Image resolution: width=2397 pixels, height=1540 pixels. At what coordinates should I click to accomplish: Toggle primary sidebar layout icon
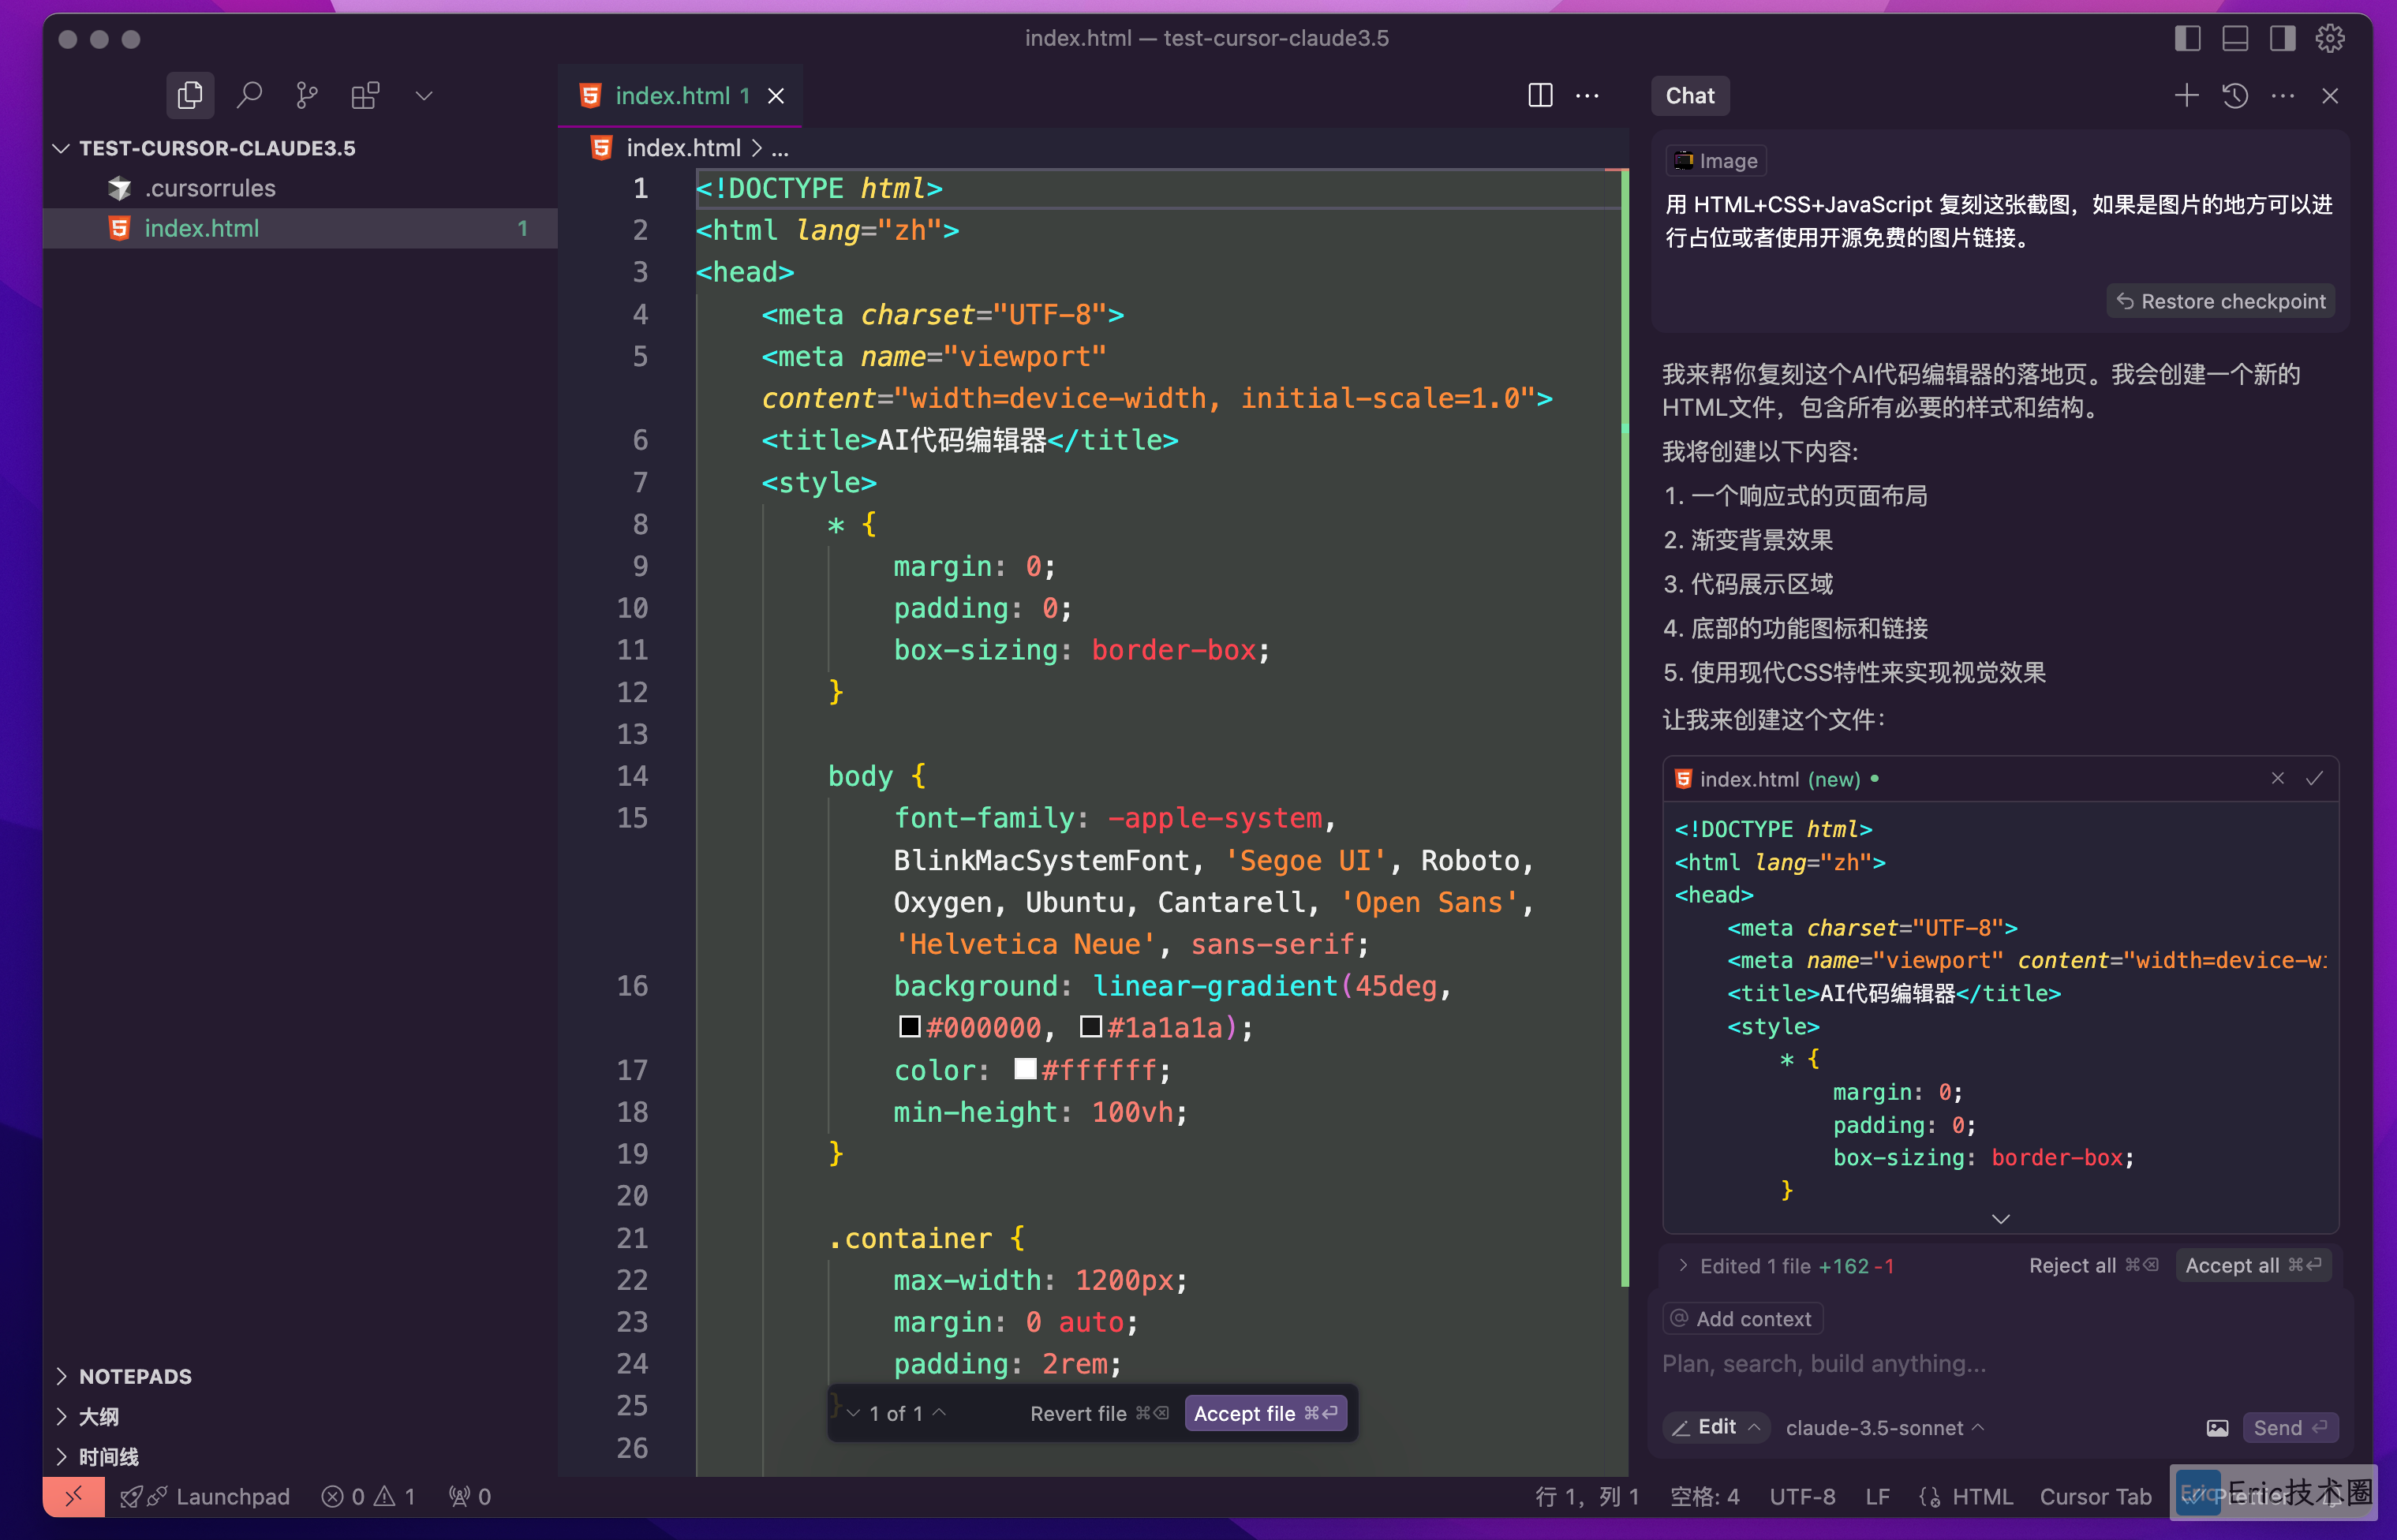tap(2188, 38)
